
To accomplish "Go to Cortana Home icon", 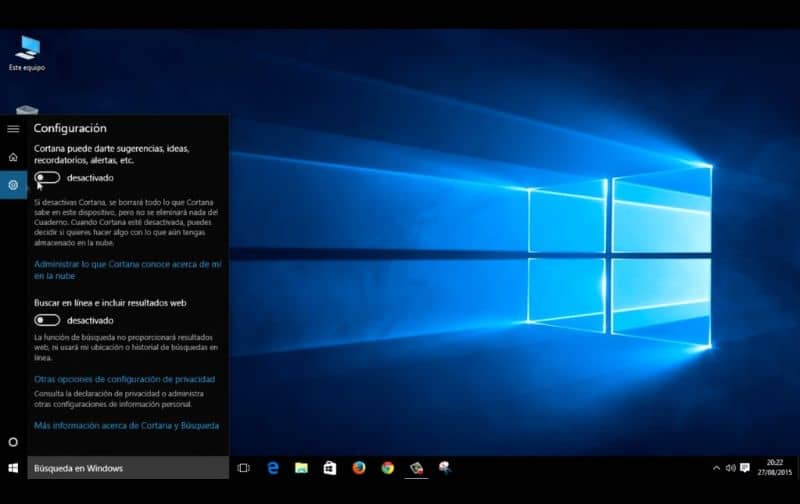I will tap(13, 157).
